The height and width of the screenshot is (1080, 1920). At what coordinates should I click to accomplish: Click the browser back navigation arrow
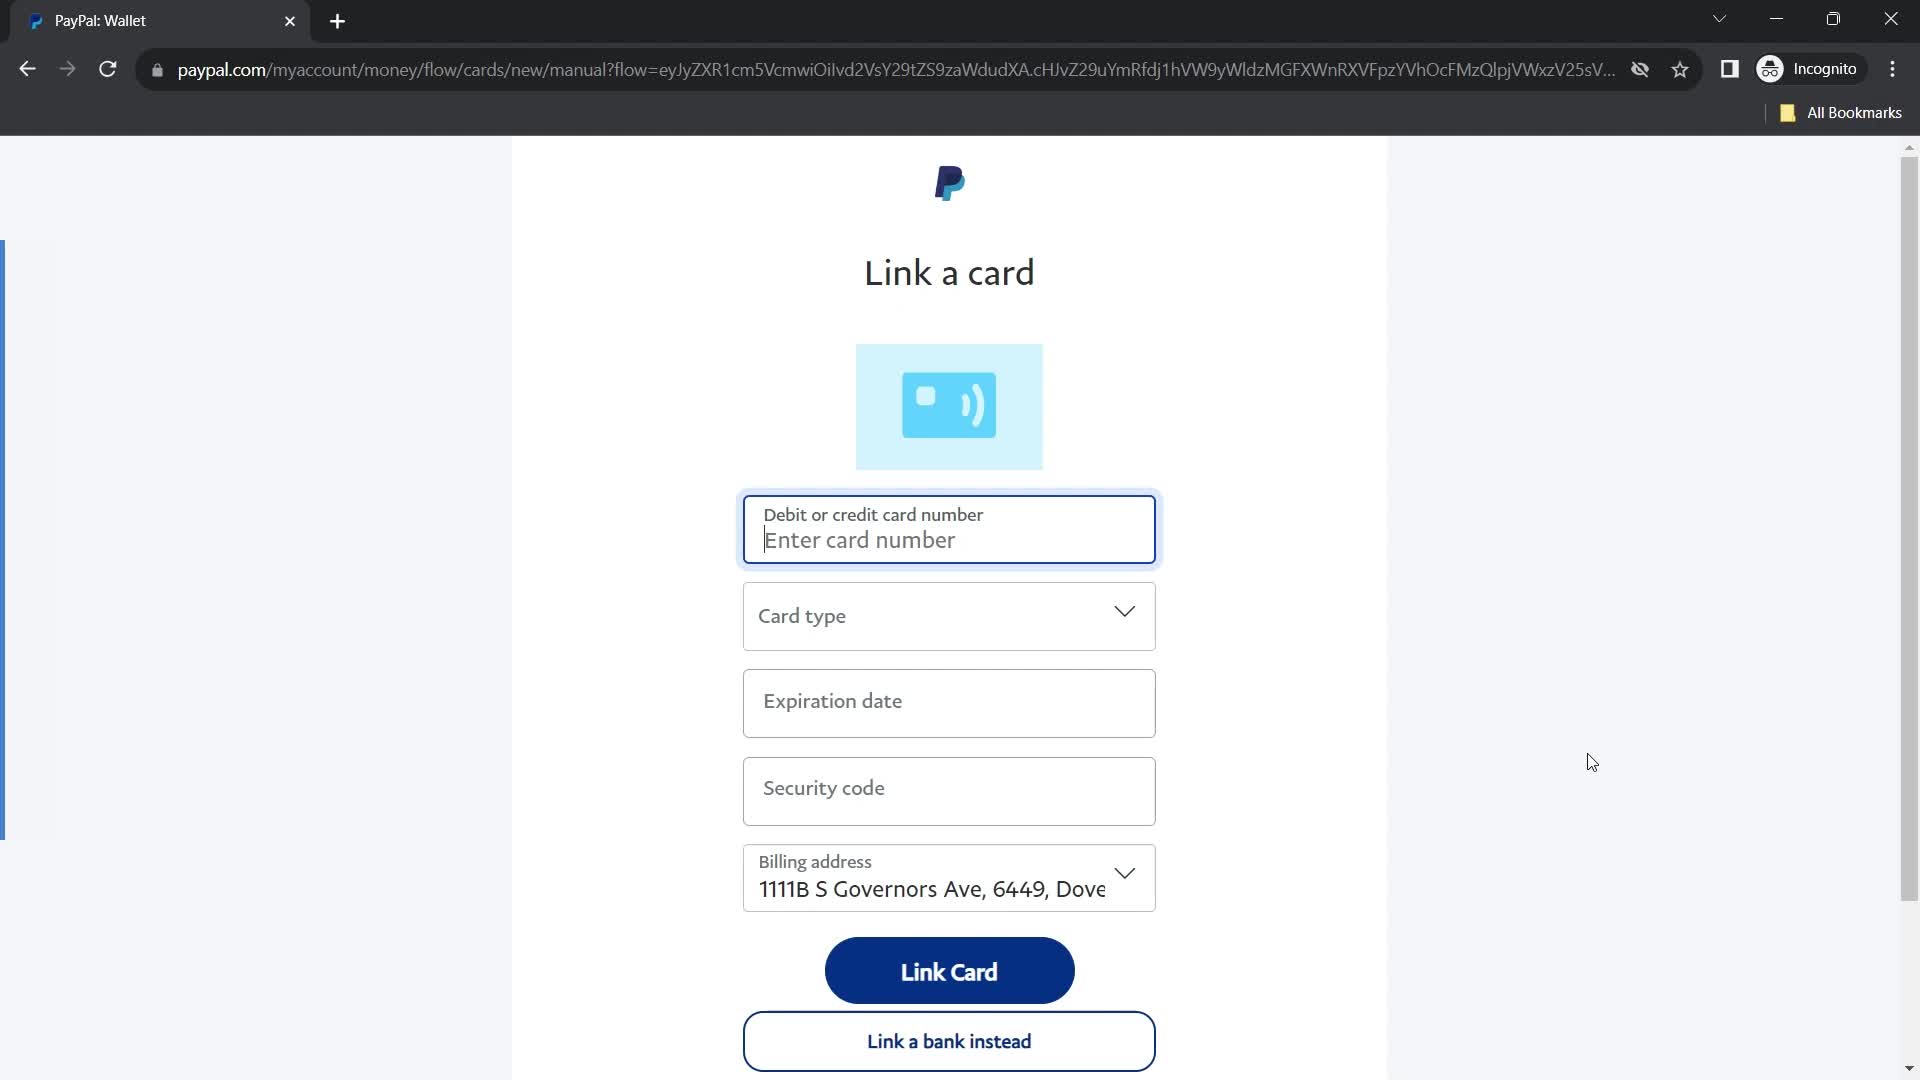coord(28,69)
